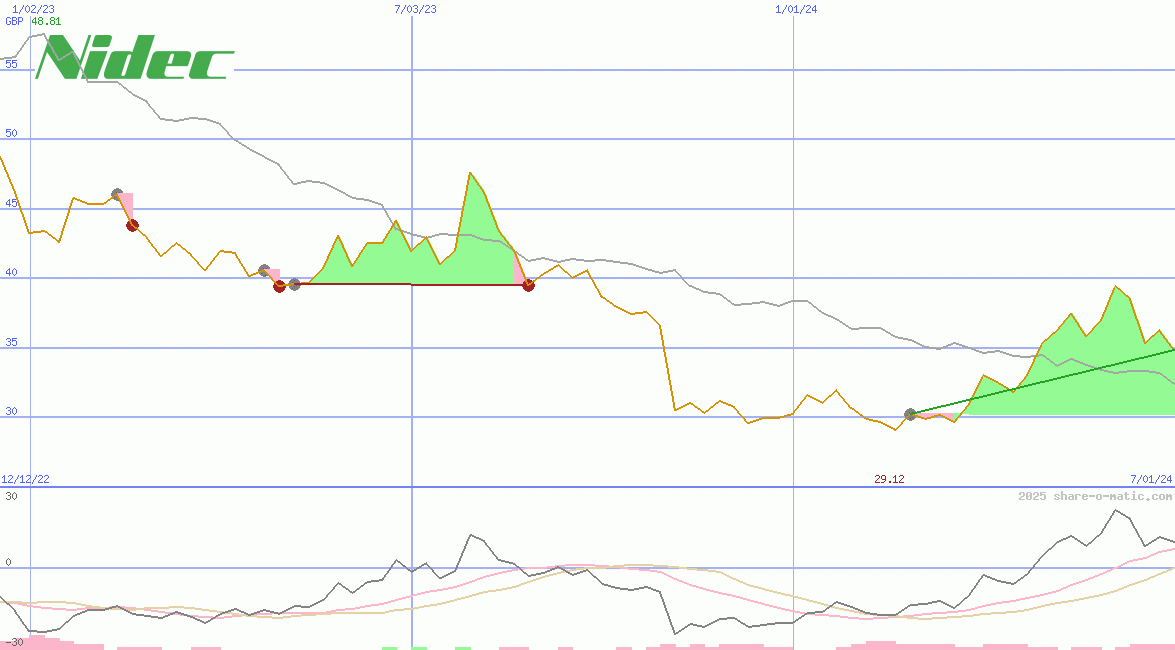Viewport: 1175px width, 650px height.
Task: Open the 1/02/23 date label
Action: (x=31, y=8)
